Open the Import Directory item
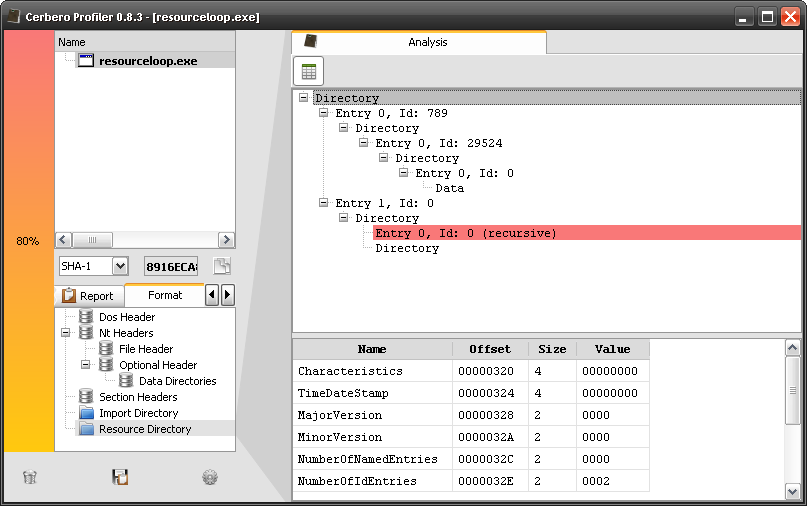 138,413
